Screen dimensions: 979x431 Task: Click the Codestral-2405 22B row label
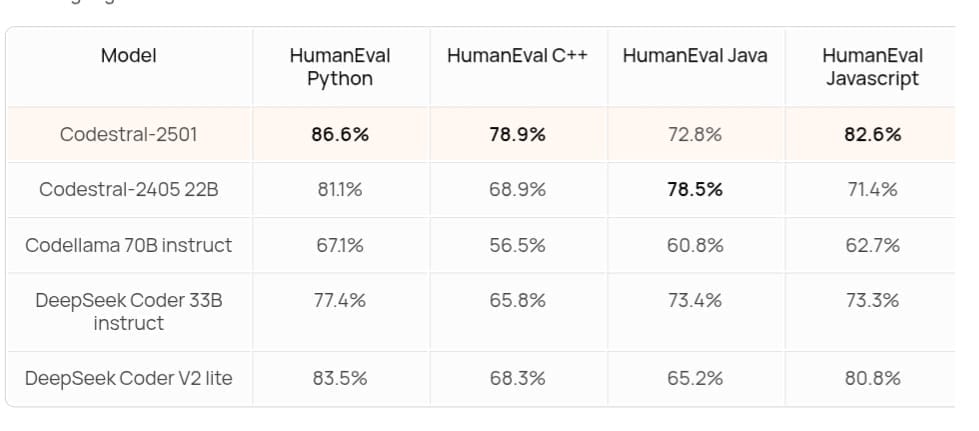(129, 189)
